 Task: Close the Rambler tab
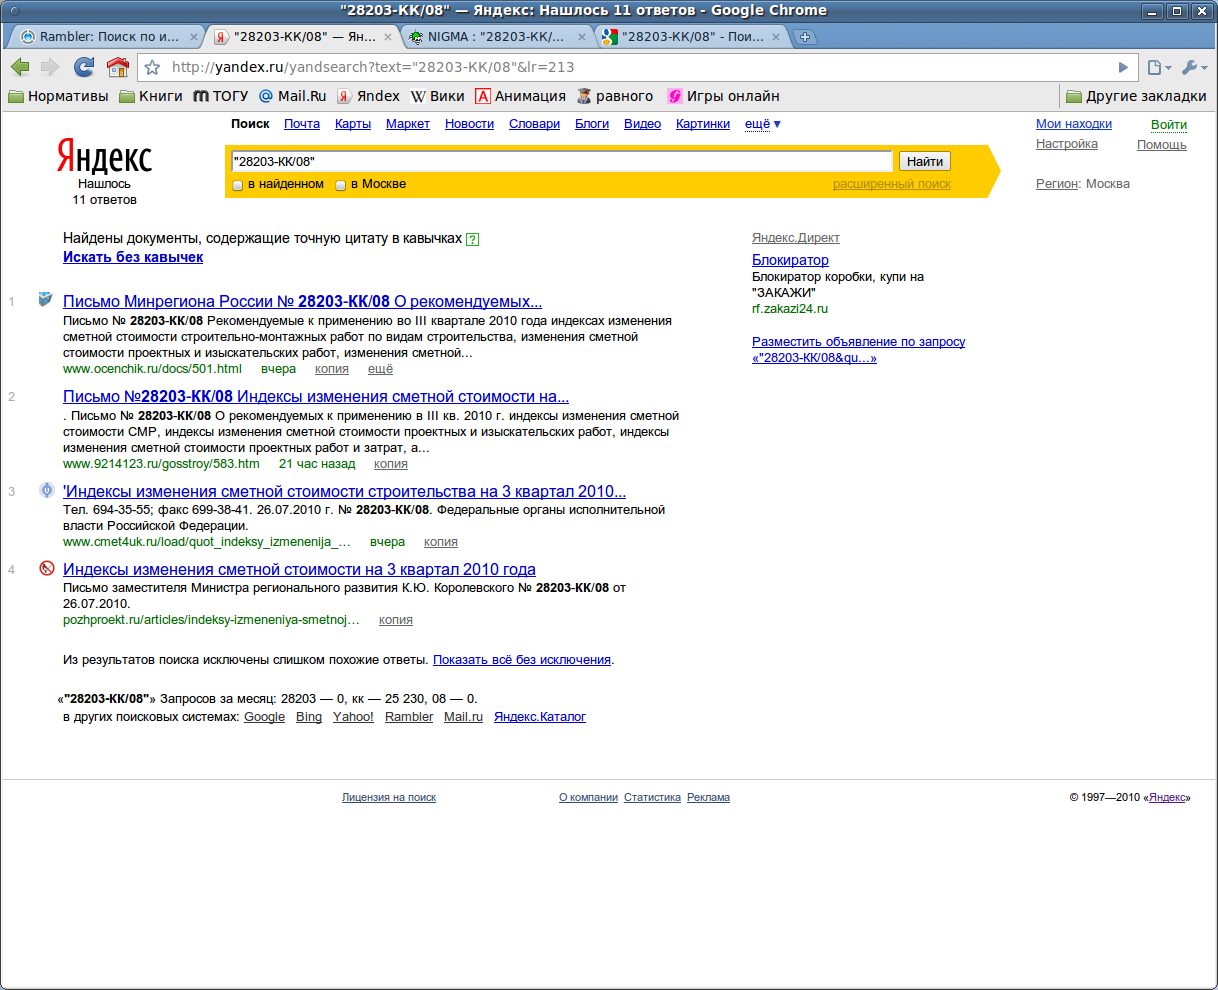[194, 37]
